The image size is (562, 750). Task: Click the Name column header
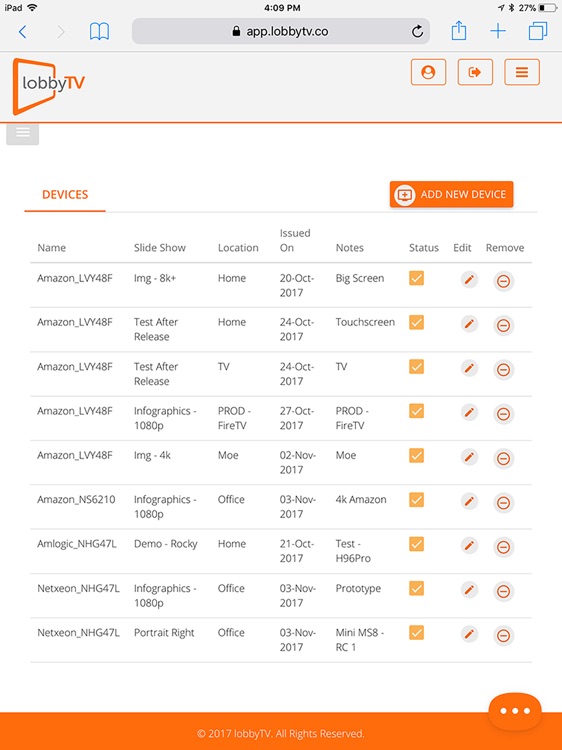pyautogui.click(x=52, y=248)
